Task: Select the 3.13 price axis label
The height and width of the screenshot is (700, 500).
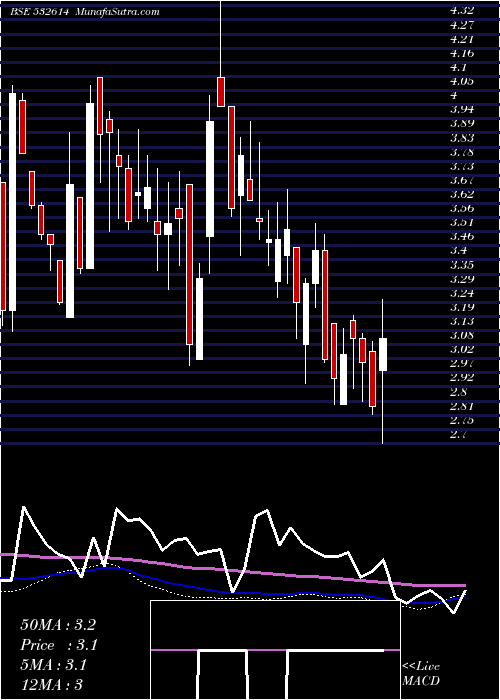Action: [x=462, y=322]
